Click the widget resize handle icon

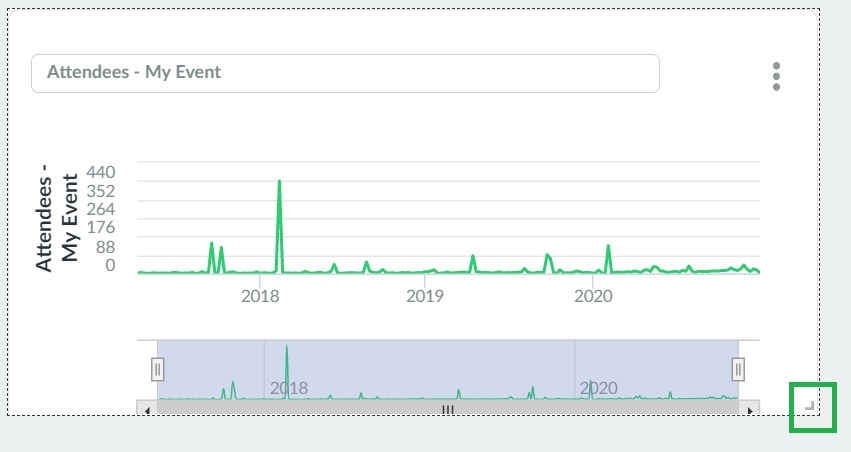coord(809,405)
